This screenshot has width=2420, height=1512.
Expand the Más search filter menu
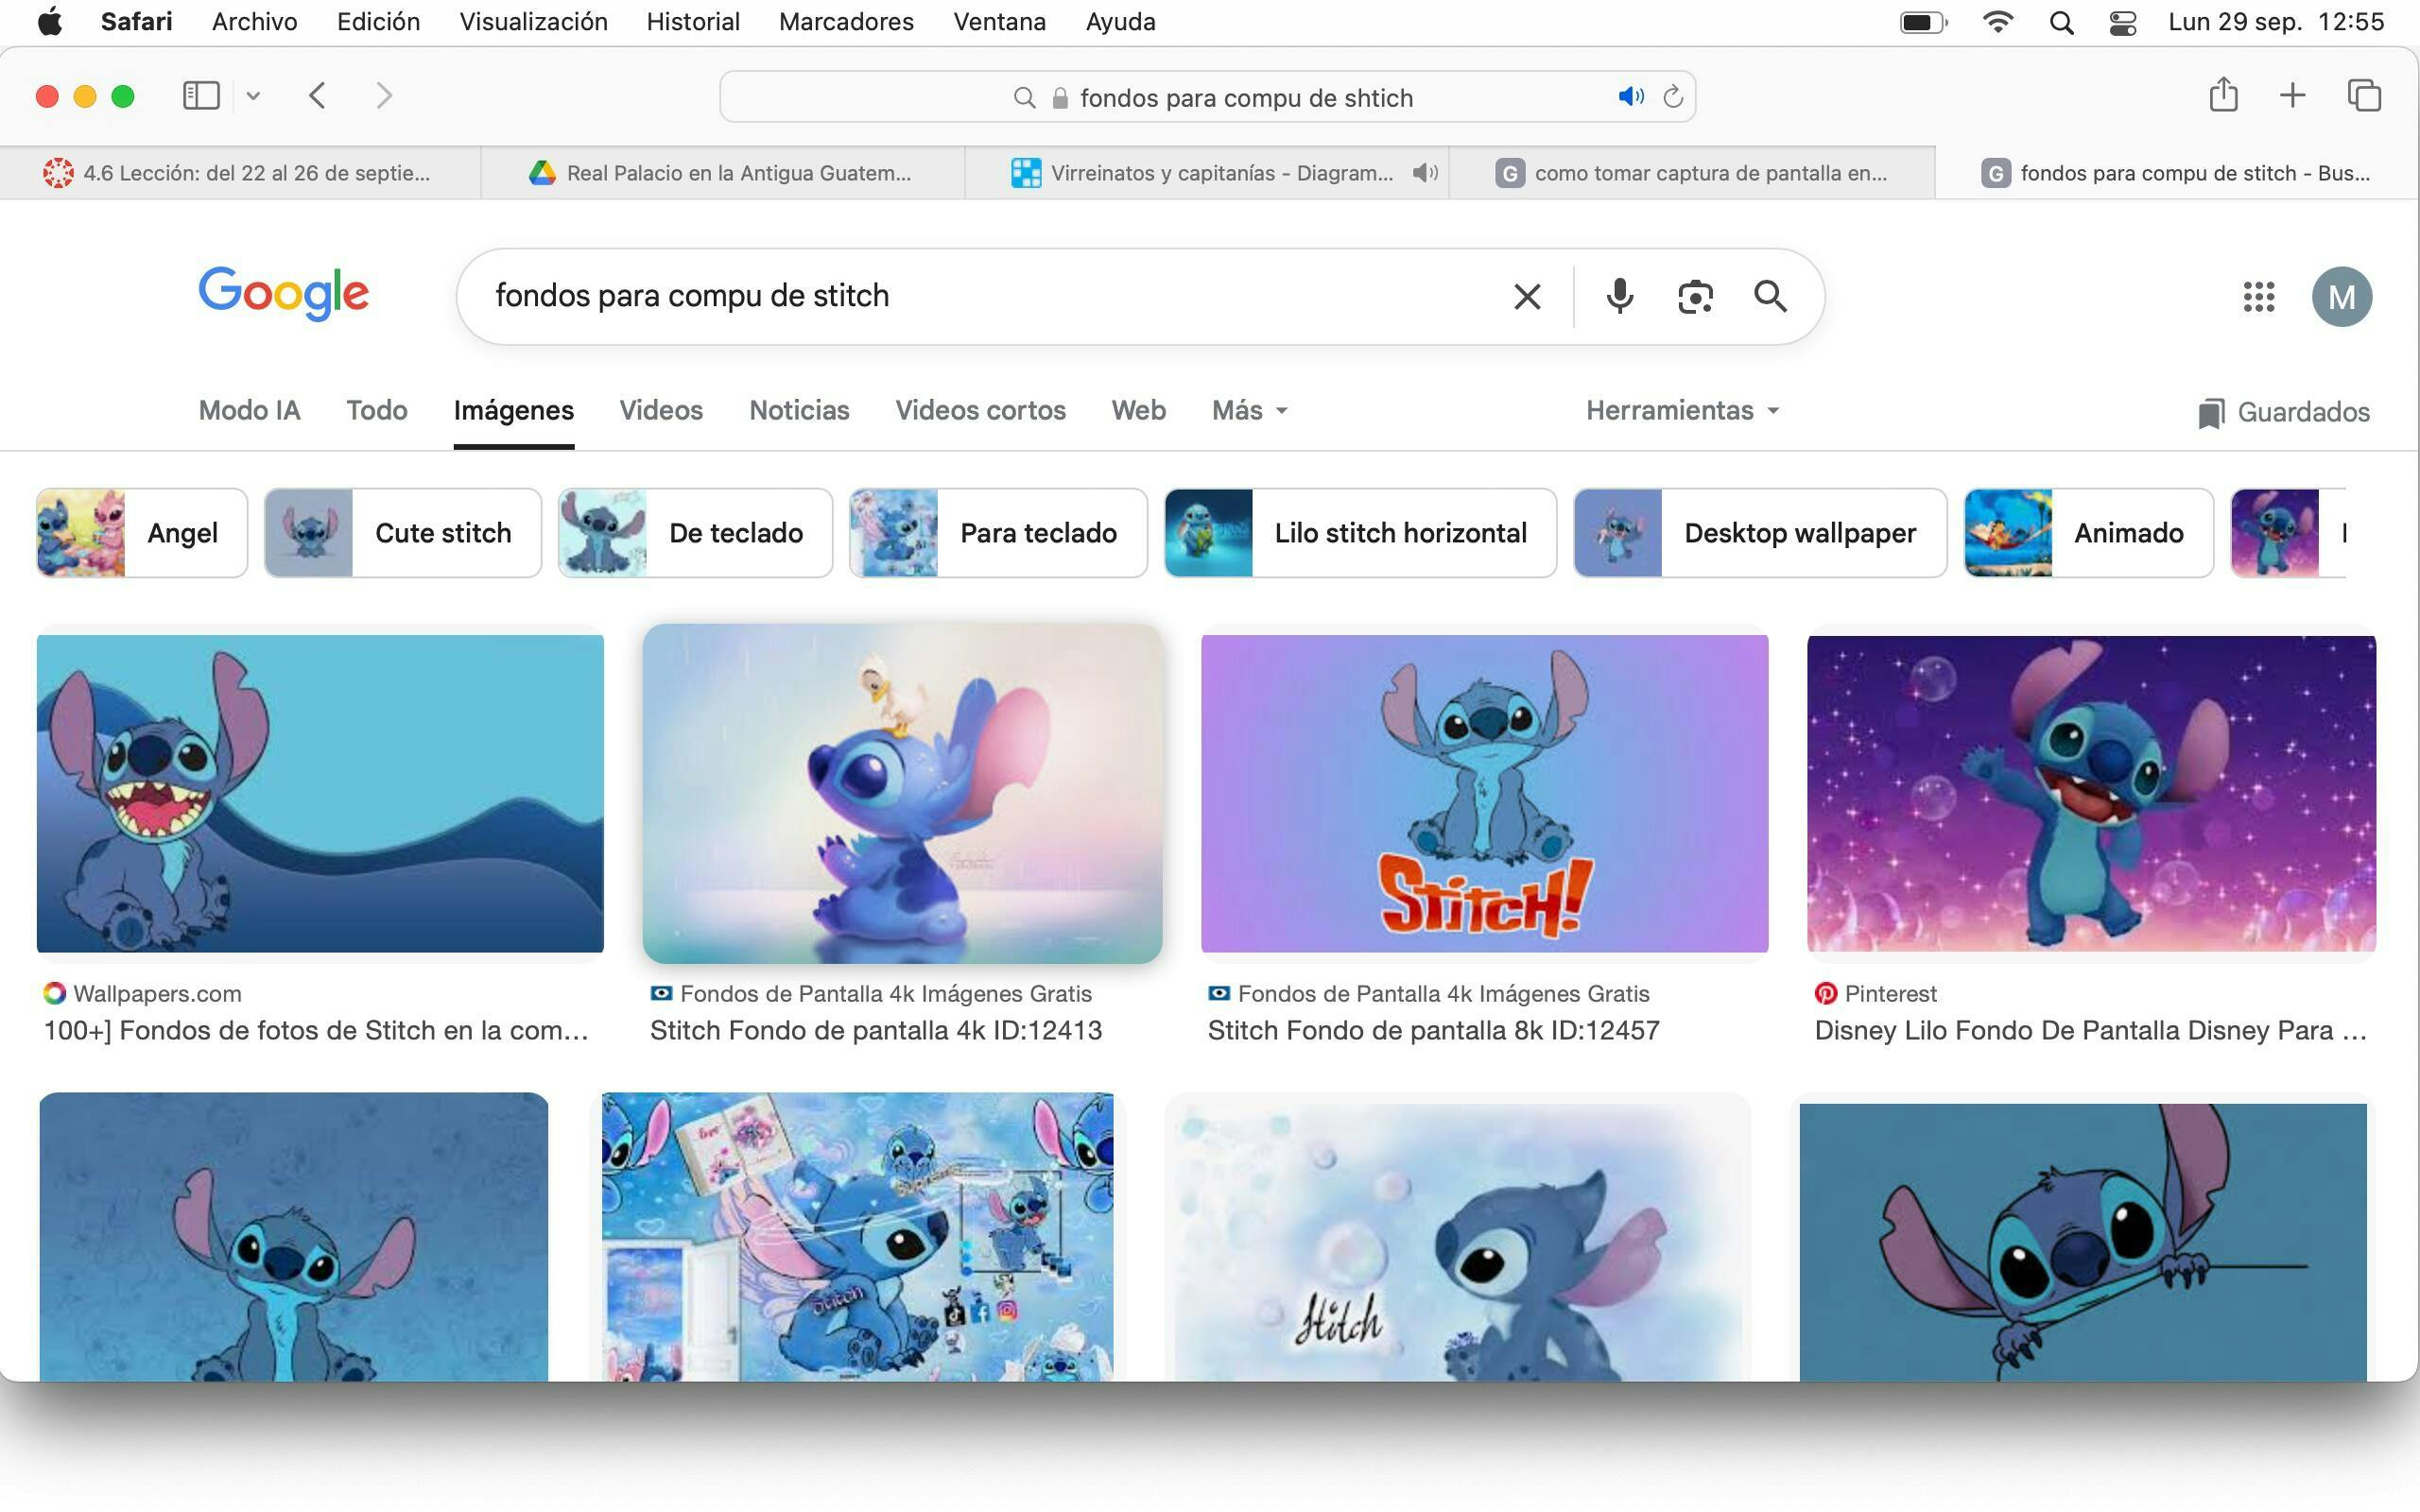click(x=1249, y=410)
